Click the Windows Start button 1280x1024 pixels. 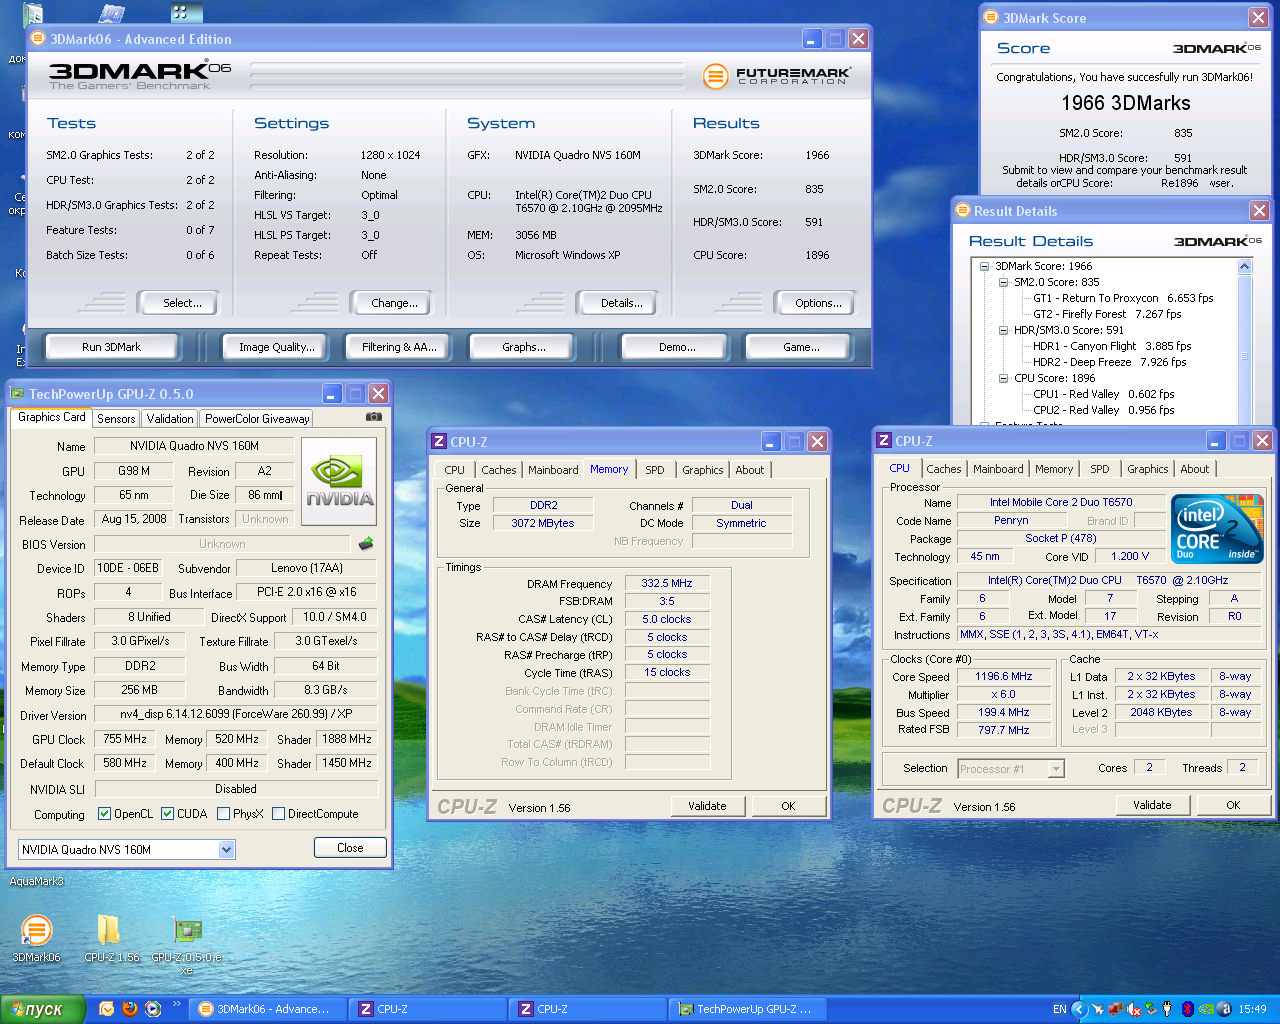(44, 1009)
